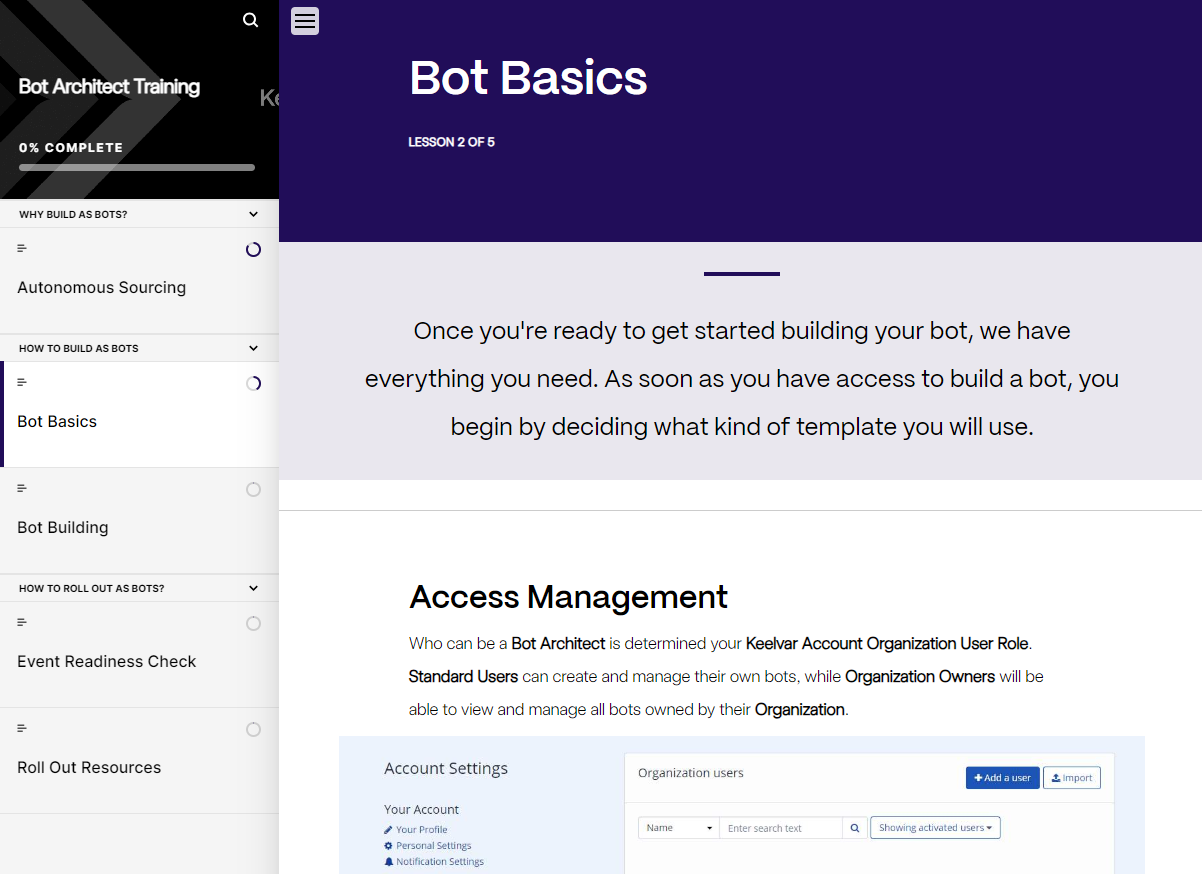Viewport: 1202px width, 874px height.
Task: Click the lesson-type icon above Bot Basics
Action: click(x=22, y=382)
